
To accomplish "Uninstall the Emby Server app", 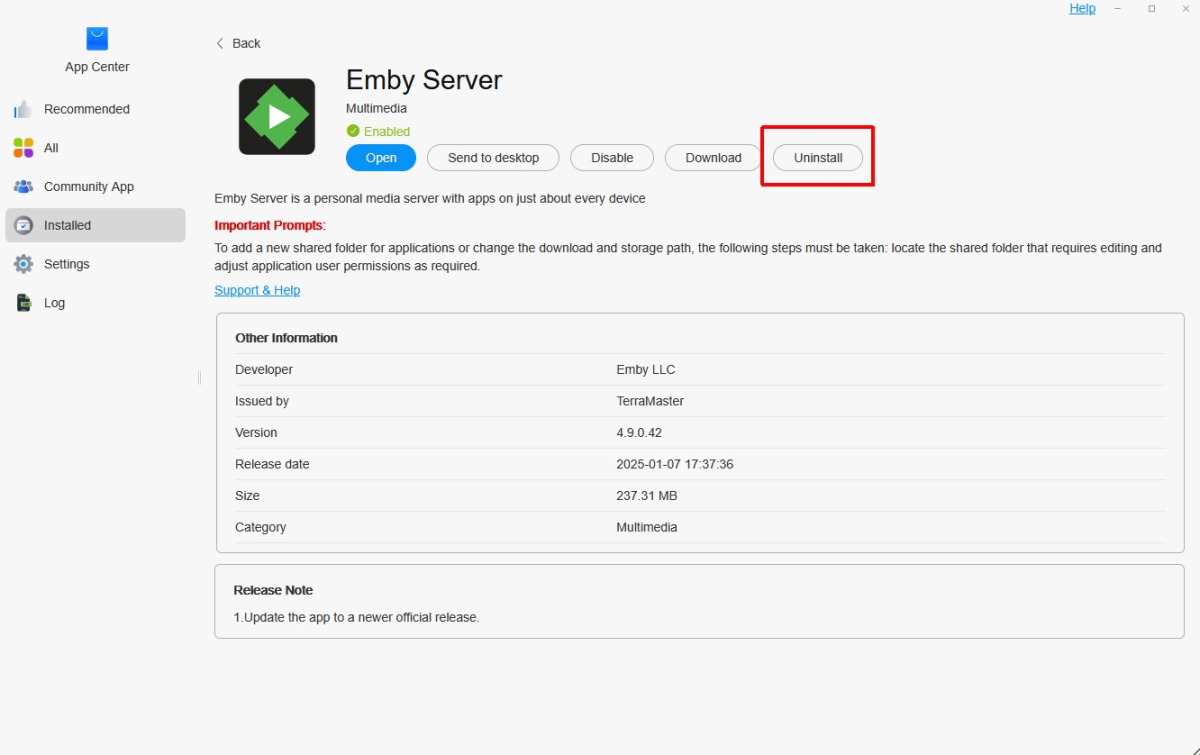I will coord(817,157).
